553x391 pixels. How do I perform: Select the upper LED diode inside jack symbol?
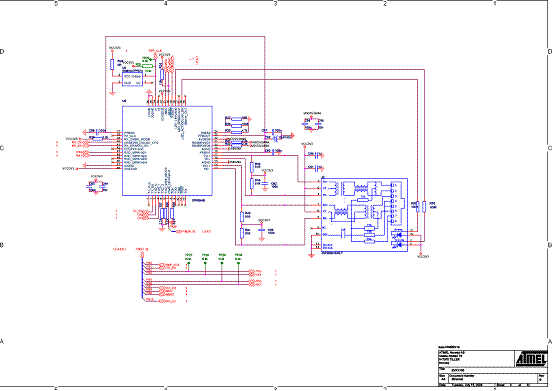click(399, 233)
